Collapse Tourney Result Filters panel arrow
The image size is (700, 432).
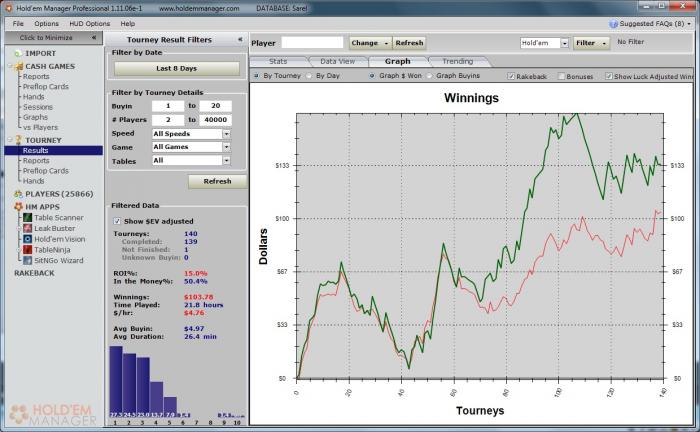click(240, 39)
